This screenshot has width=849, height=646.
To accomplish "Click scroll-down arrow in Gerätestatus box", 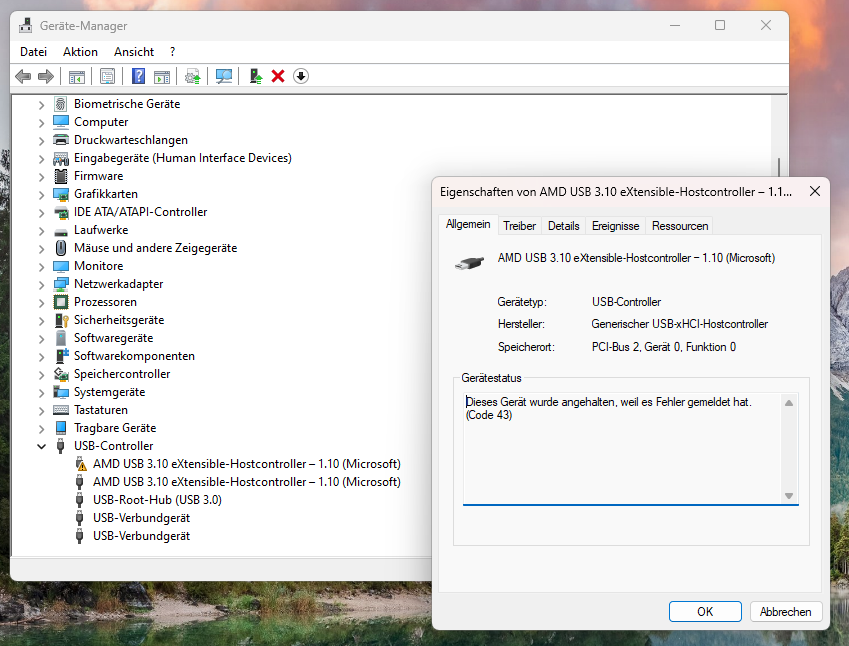I will pos(789,496).
